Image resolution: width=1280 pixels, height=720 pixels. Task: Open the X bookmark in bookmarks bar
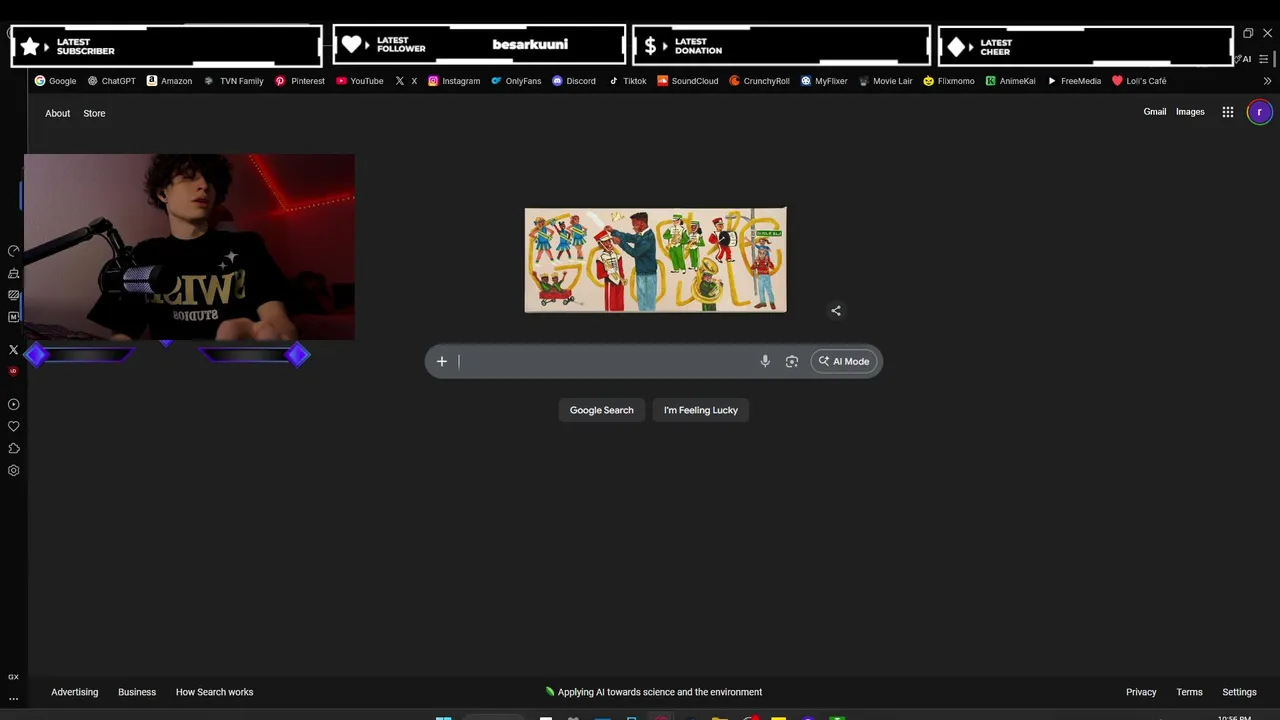[406, 81]
